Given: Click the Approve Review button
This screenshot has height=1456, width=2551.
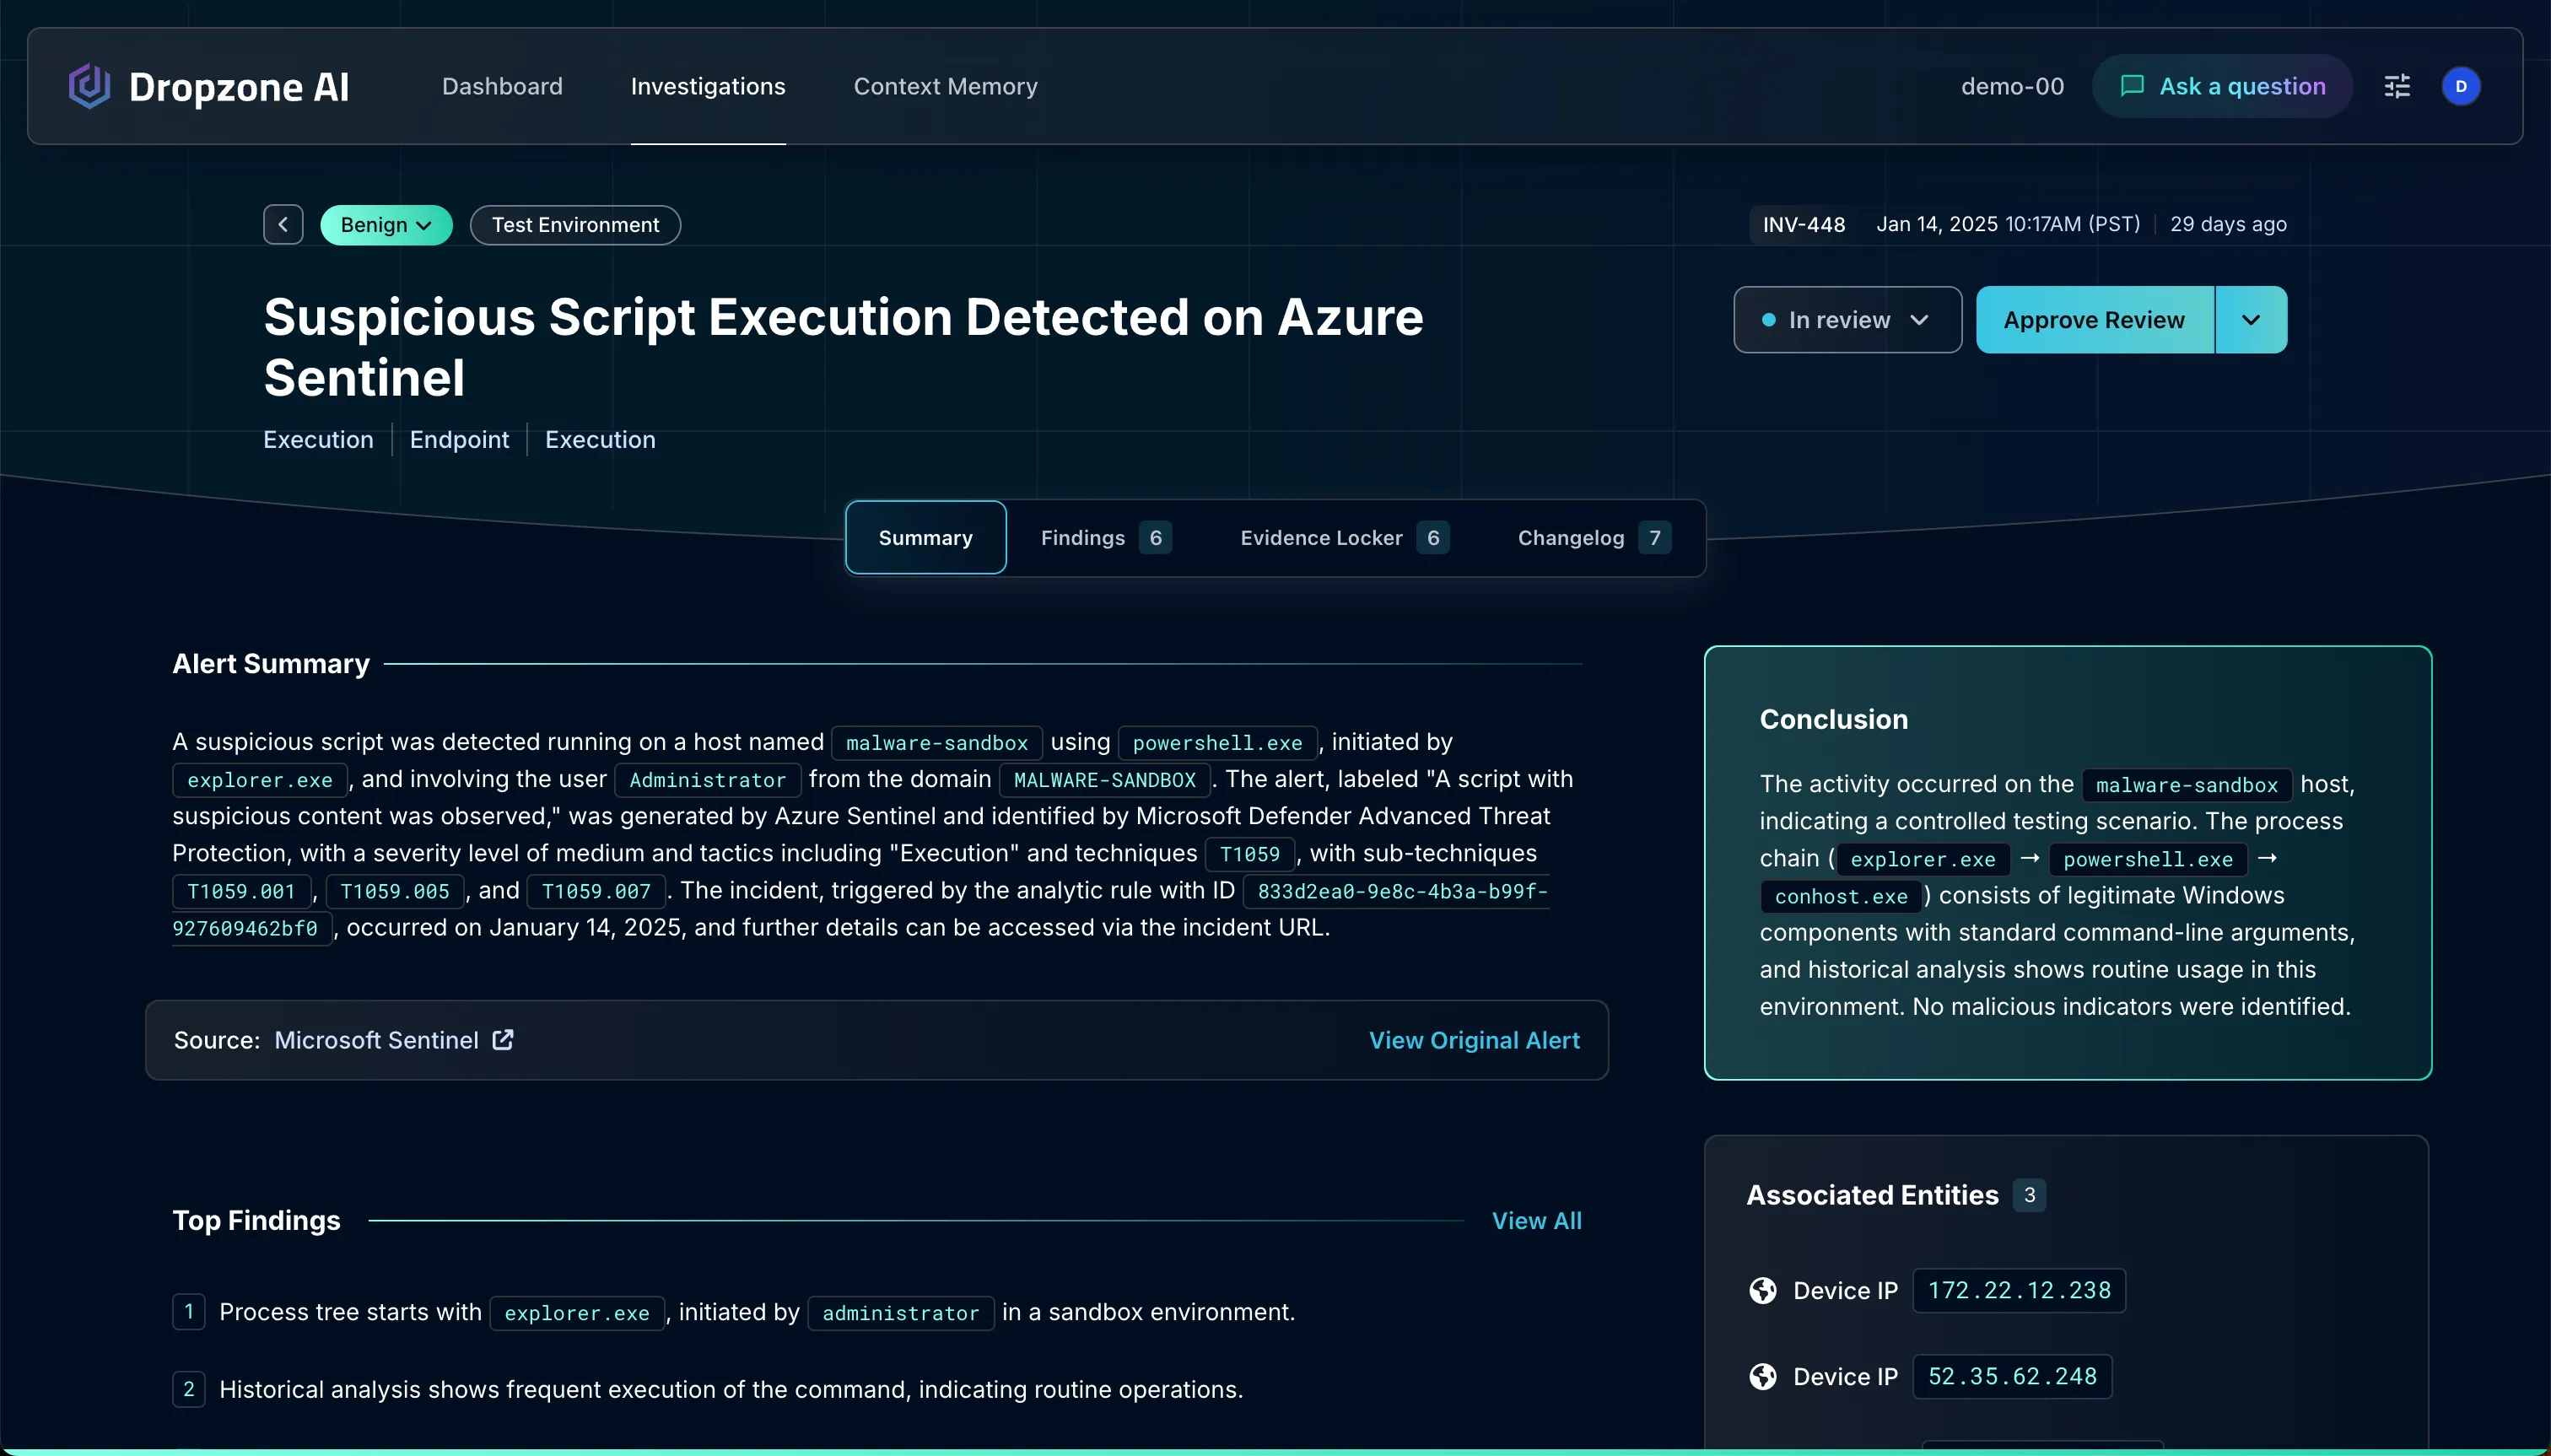Looking at the screenshot, I should tap(2094, 320).
